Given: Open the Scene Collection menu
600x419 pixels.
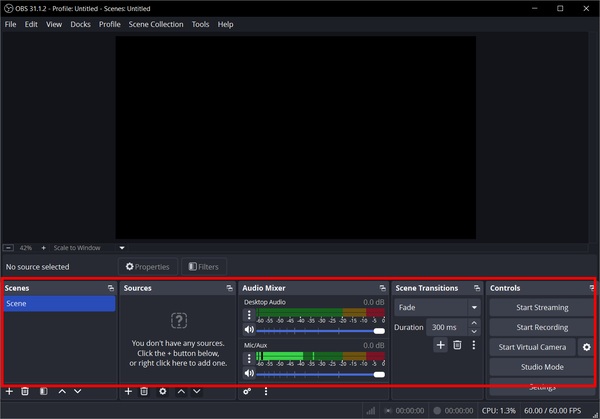Looking at the screenshot, I should pos(155,24).
